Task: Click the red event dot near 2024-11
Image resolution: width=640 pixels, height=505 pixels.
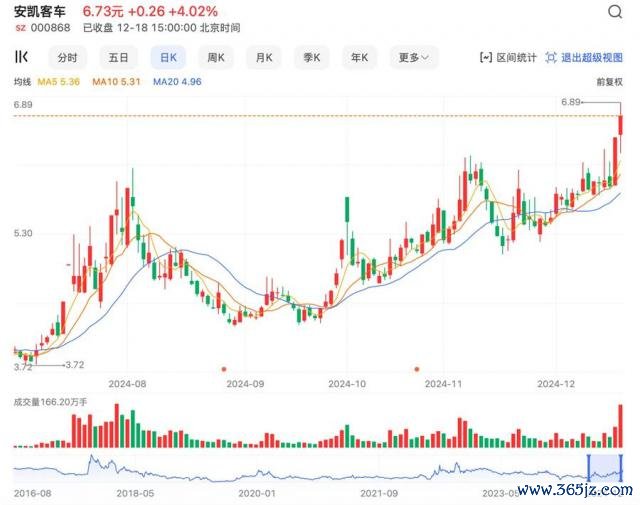Action: 417,369
